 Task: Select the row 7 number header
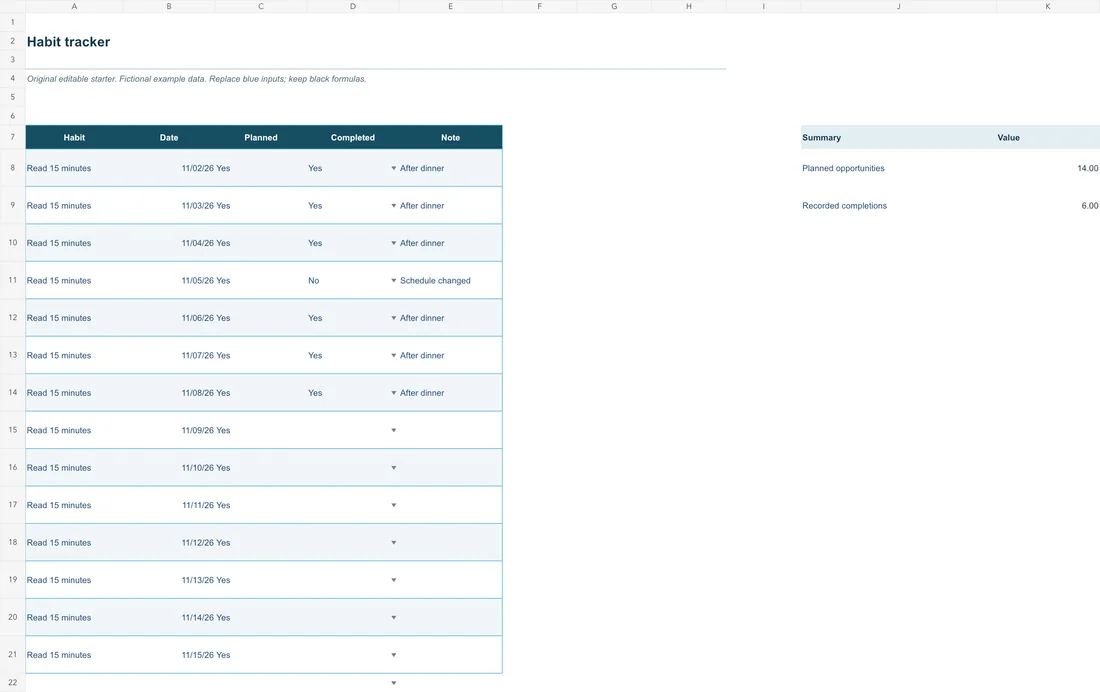click(x=13, y=137)
